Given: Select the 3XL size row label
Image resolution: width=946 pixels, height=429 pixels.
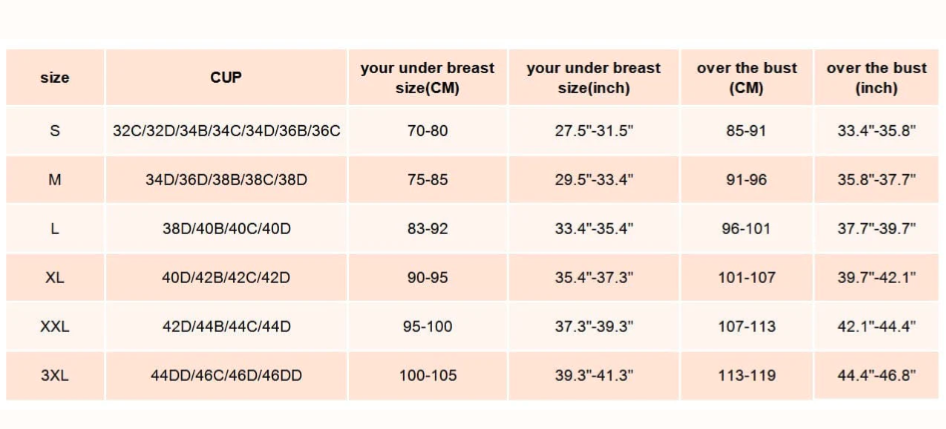Looking at the screenshot, I should click(x=55, y=376).
